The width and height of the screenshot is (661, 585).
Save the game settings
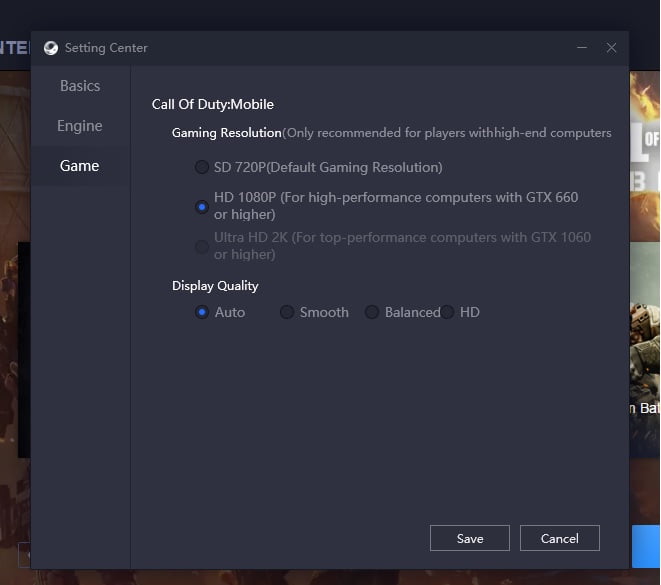470,538
